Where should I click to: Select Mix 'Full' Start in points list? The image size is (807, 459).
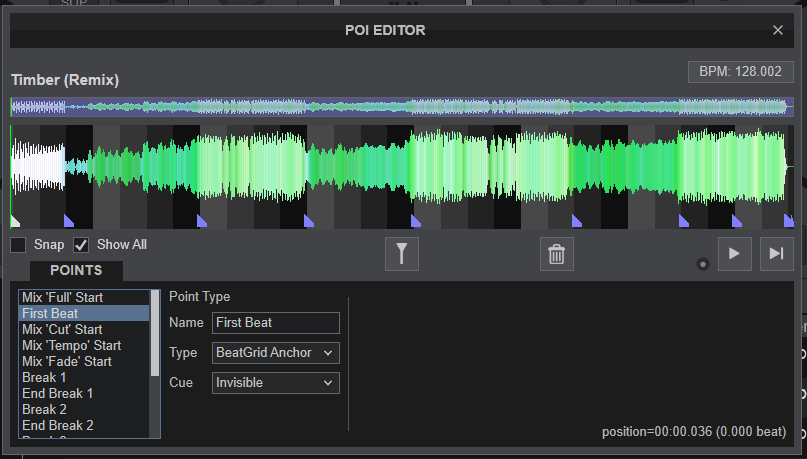click(x=62, y=297)
